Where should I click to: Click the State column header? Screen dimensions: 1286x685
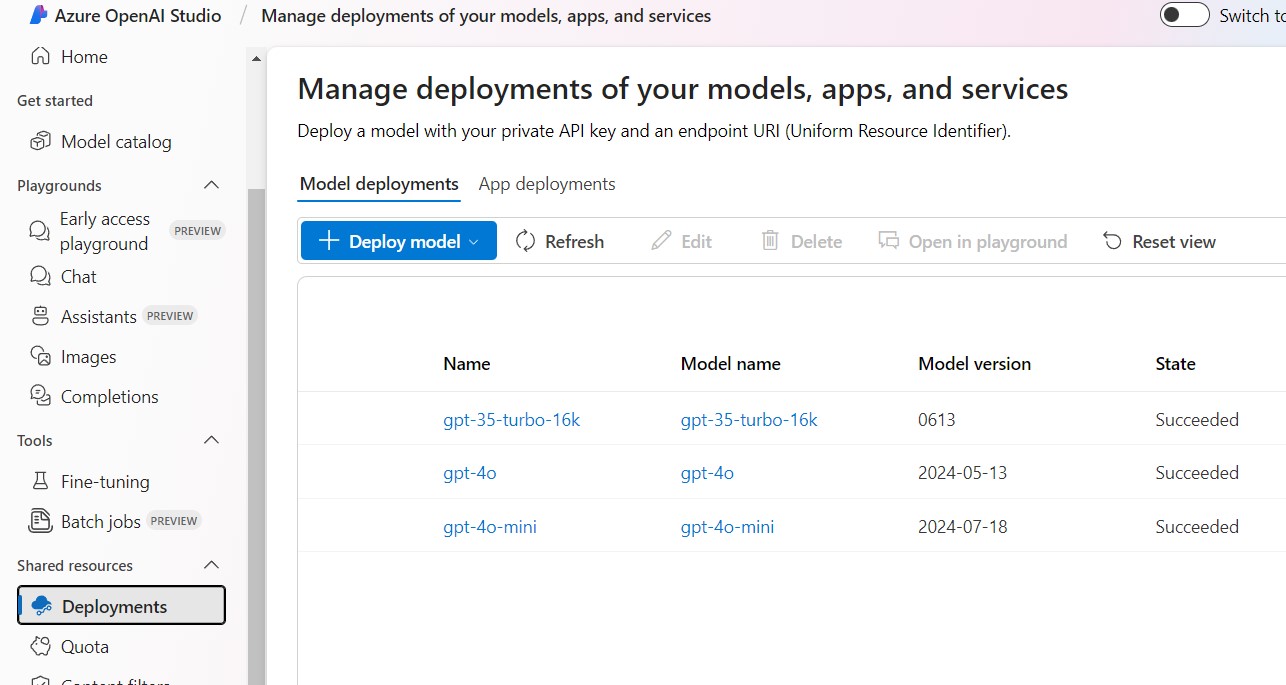click(x=1175, y=363)
